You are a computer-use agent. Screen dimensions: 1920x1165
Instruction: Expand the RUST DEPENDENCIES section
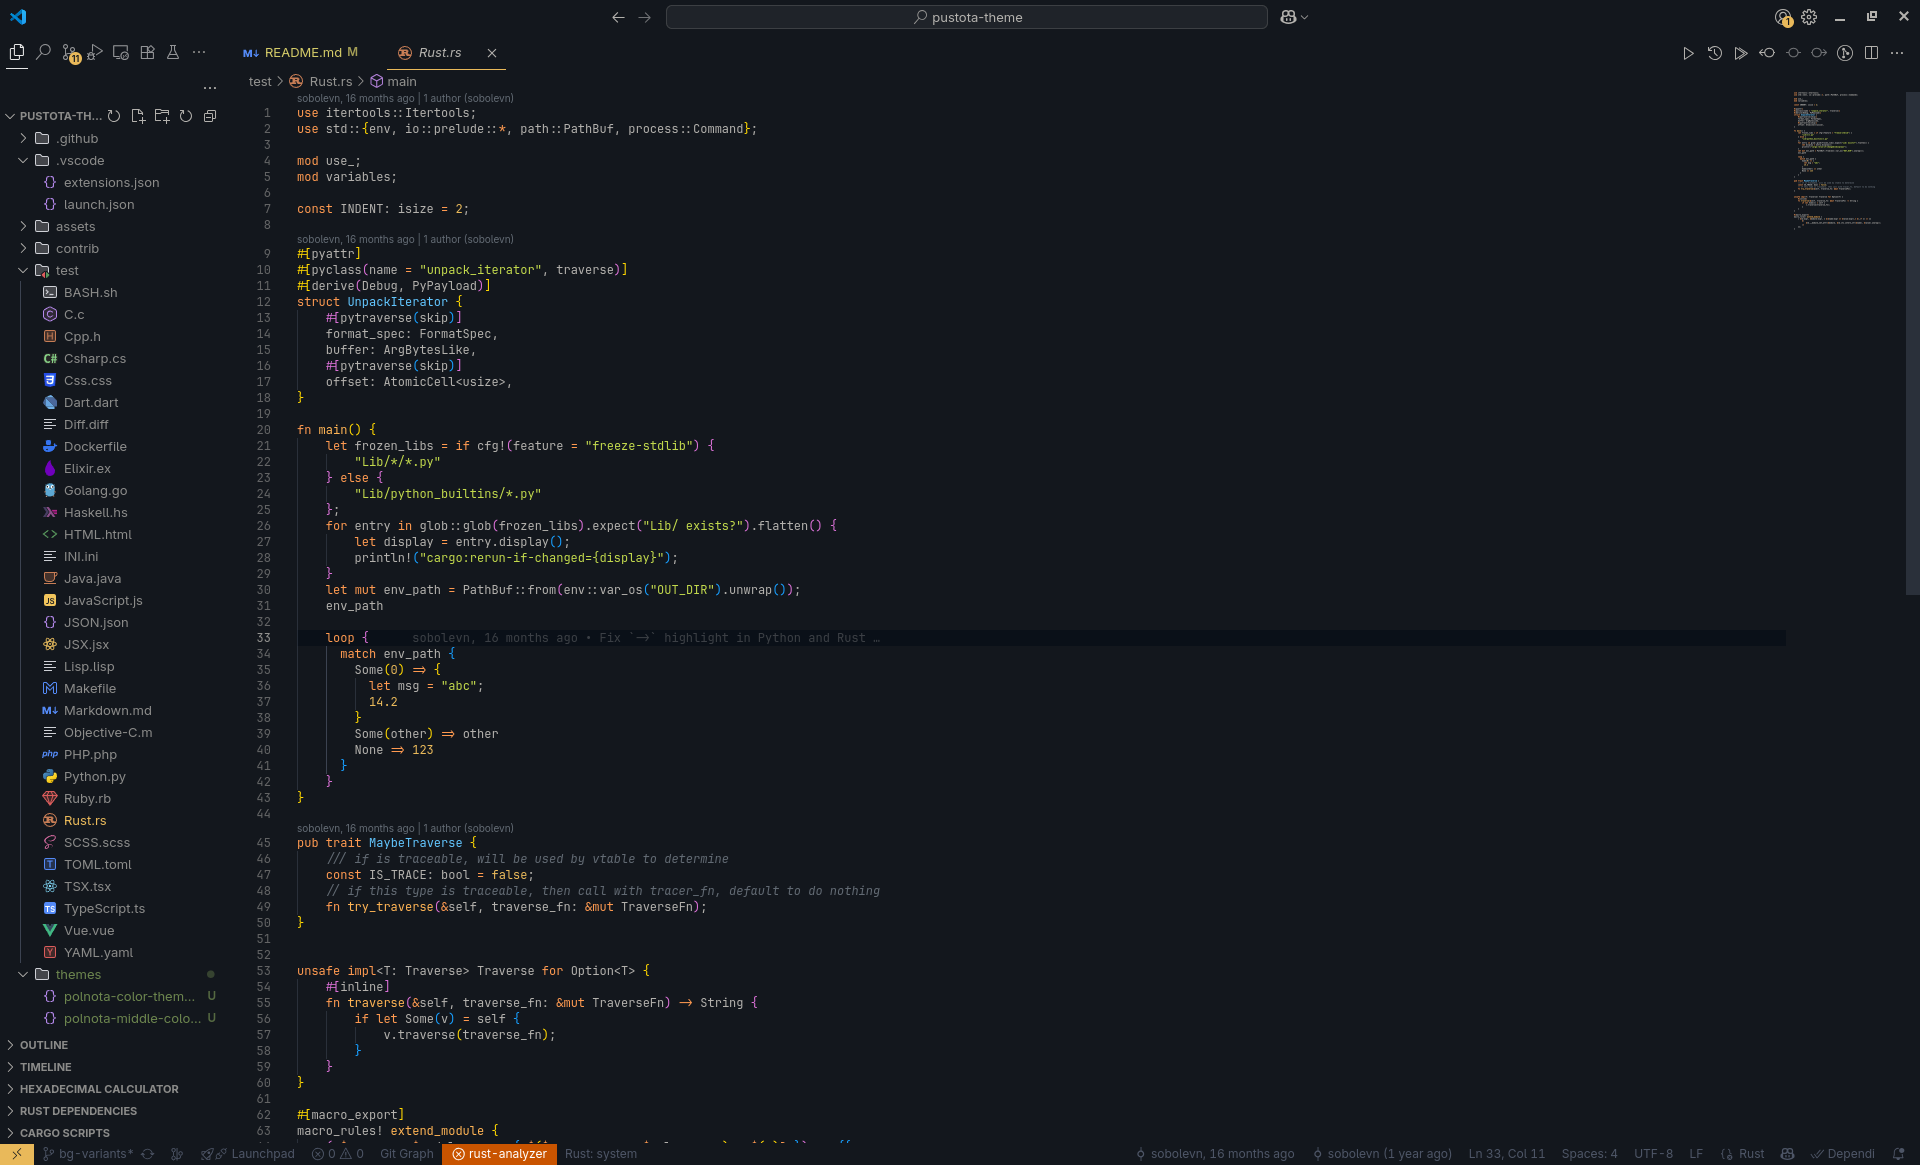coord(78,1111)
